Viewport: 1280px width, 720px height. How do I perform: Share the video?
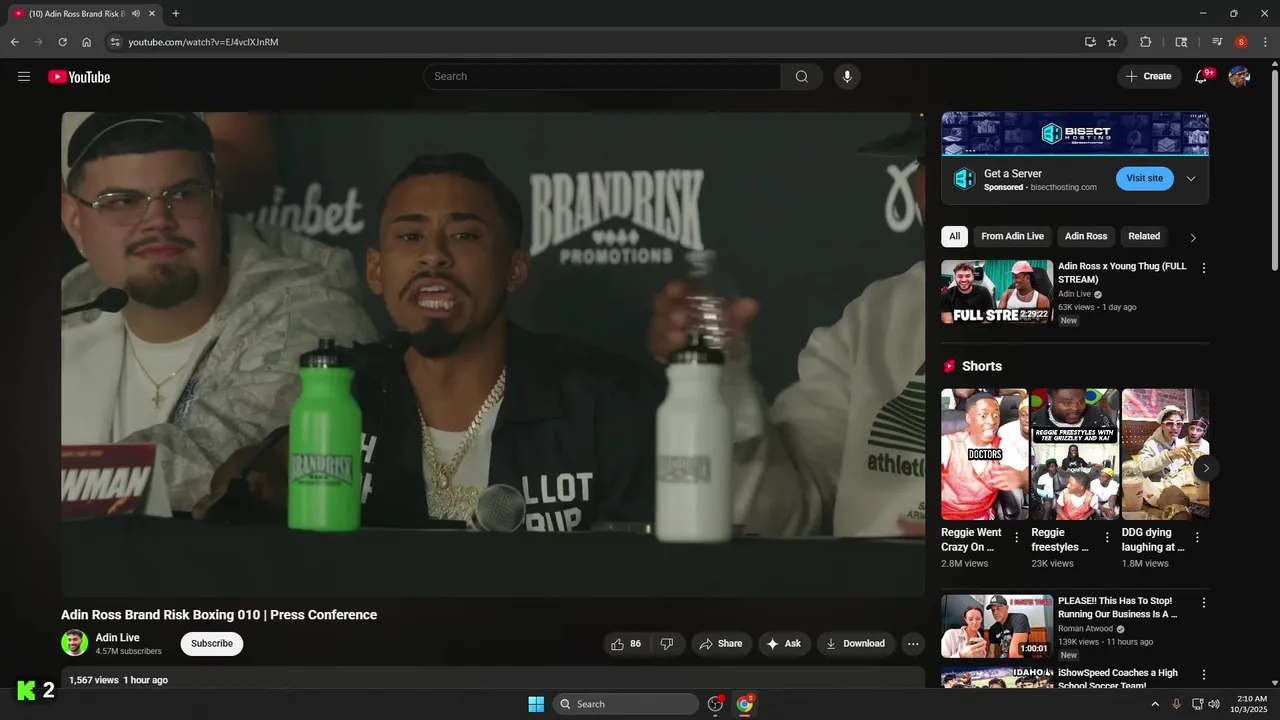coord(721,644)
